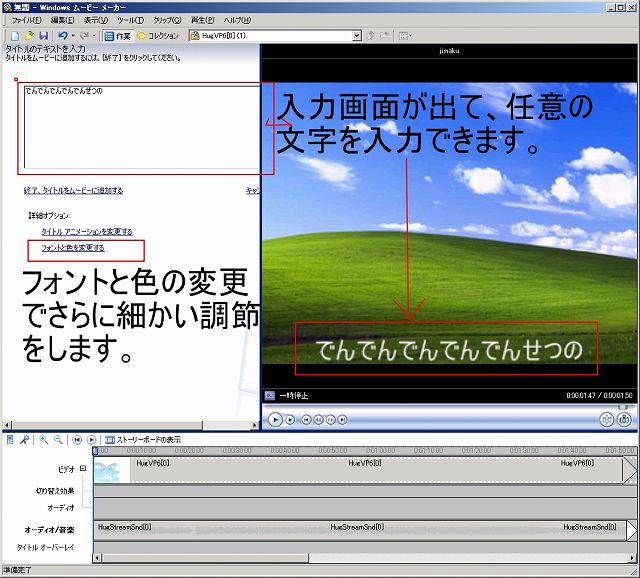
Task: Click the zoom out timeline magnifier
Action: (58, 440)
